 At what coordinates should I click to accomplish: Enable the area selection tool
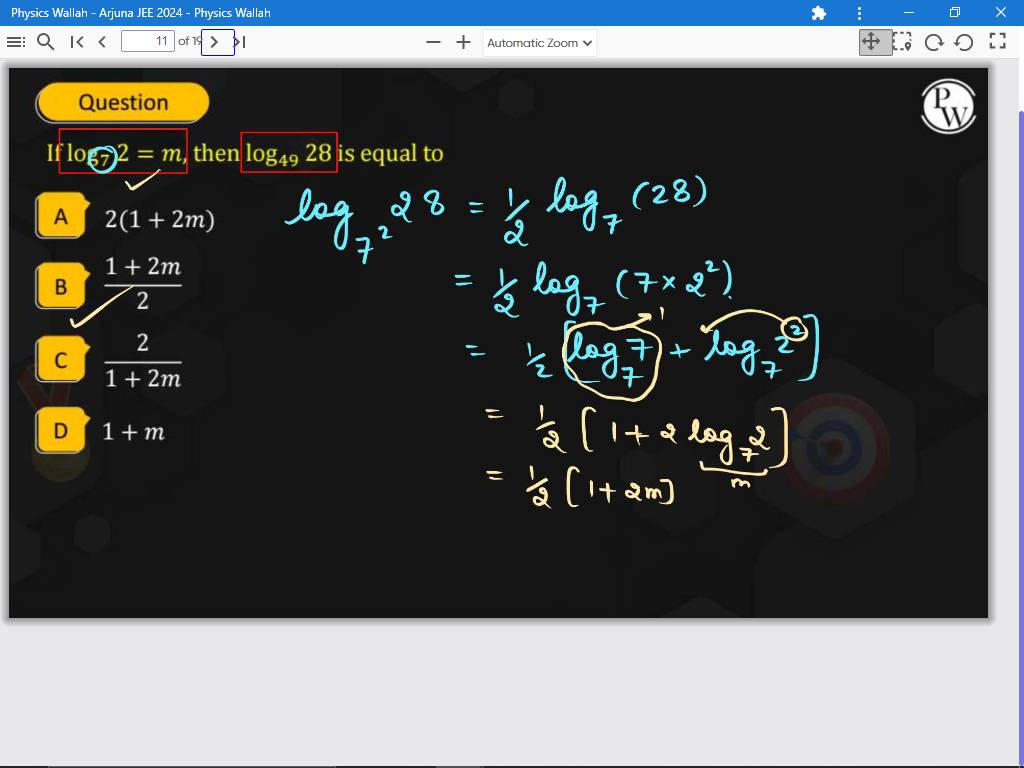[x=902, y=42]
